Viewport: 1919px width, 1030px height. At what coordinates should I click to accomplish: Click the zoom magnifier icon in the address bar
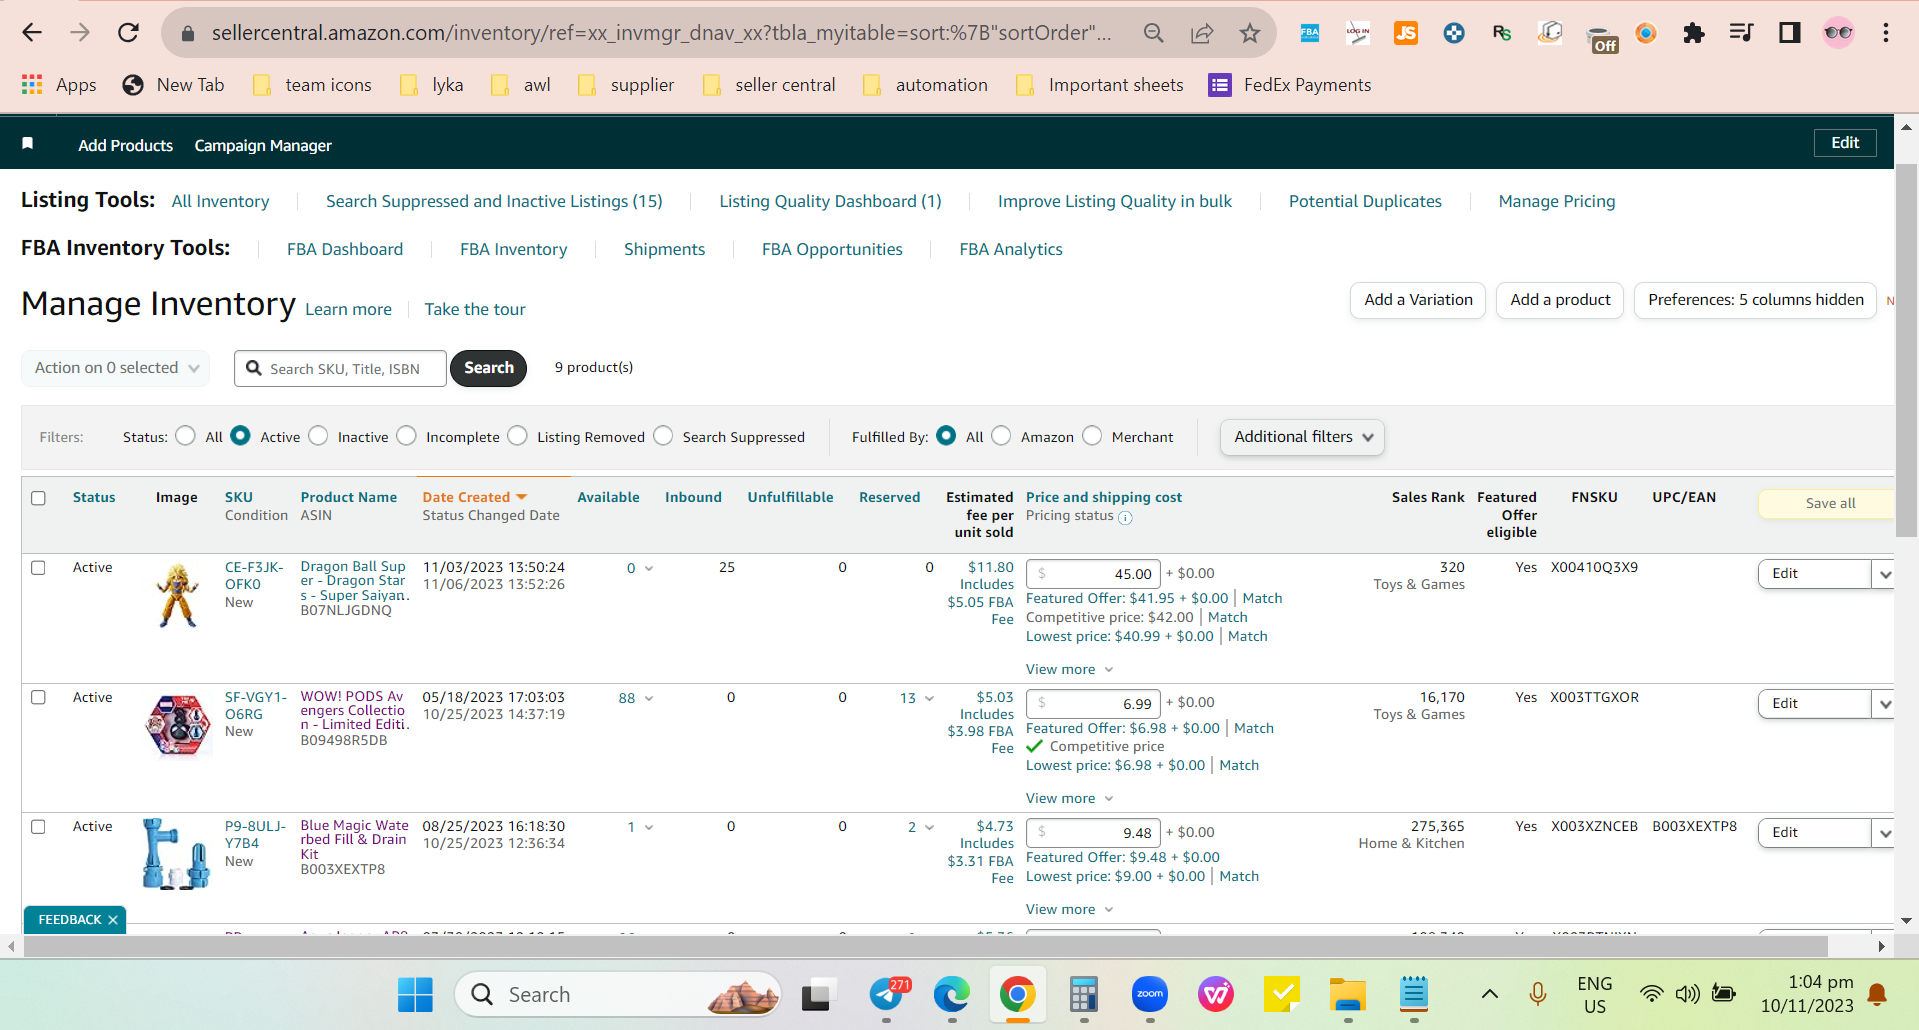[x=1154, y=33]
